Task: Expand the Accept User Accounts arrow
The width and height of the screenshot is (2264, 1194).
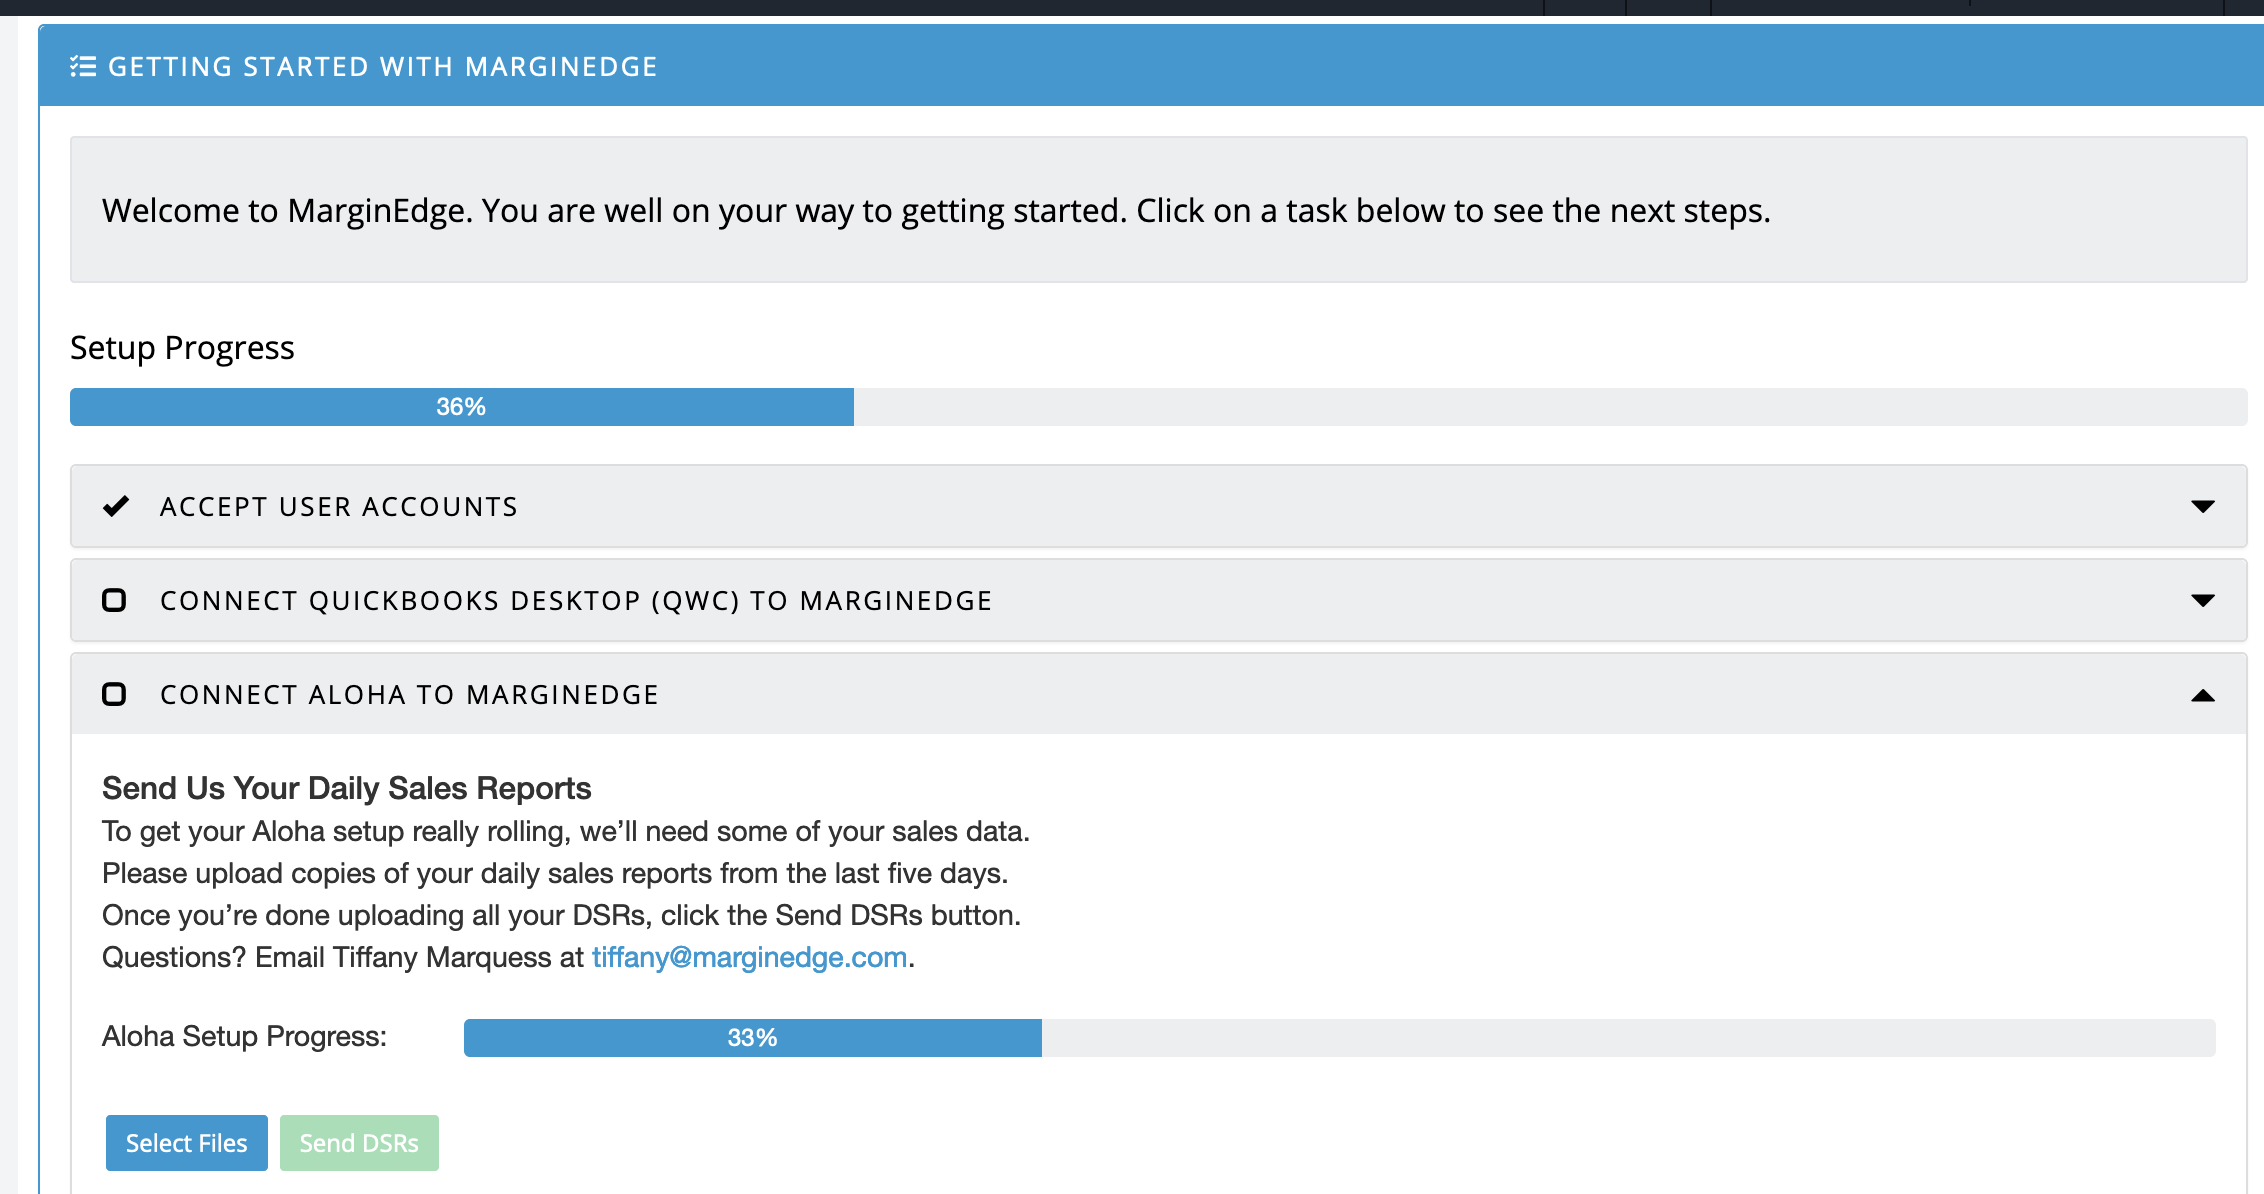Action: [x=2202, y=506]
